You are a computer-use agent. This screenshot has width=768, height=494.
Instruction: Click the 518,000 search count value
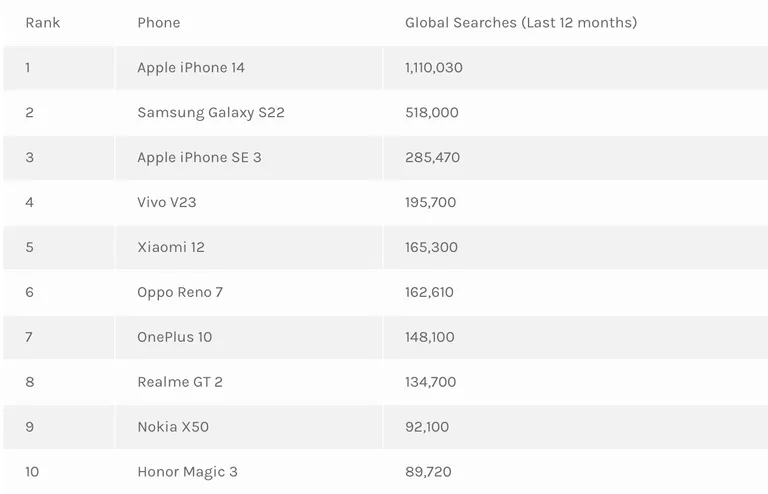pyautogui.click(x=432, y=113)
